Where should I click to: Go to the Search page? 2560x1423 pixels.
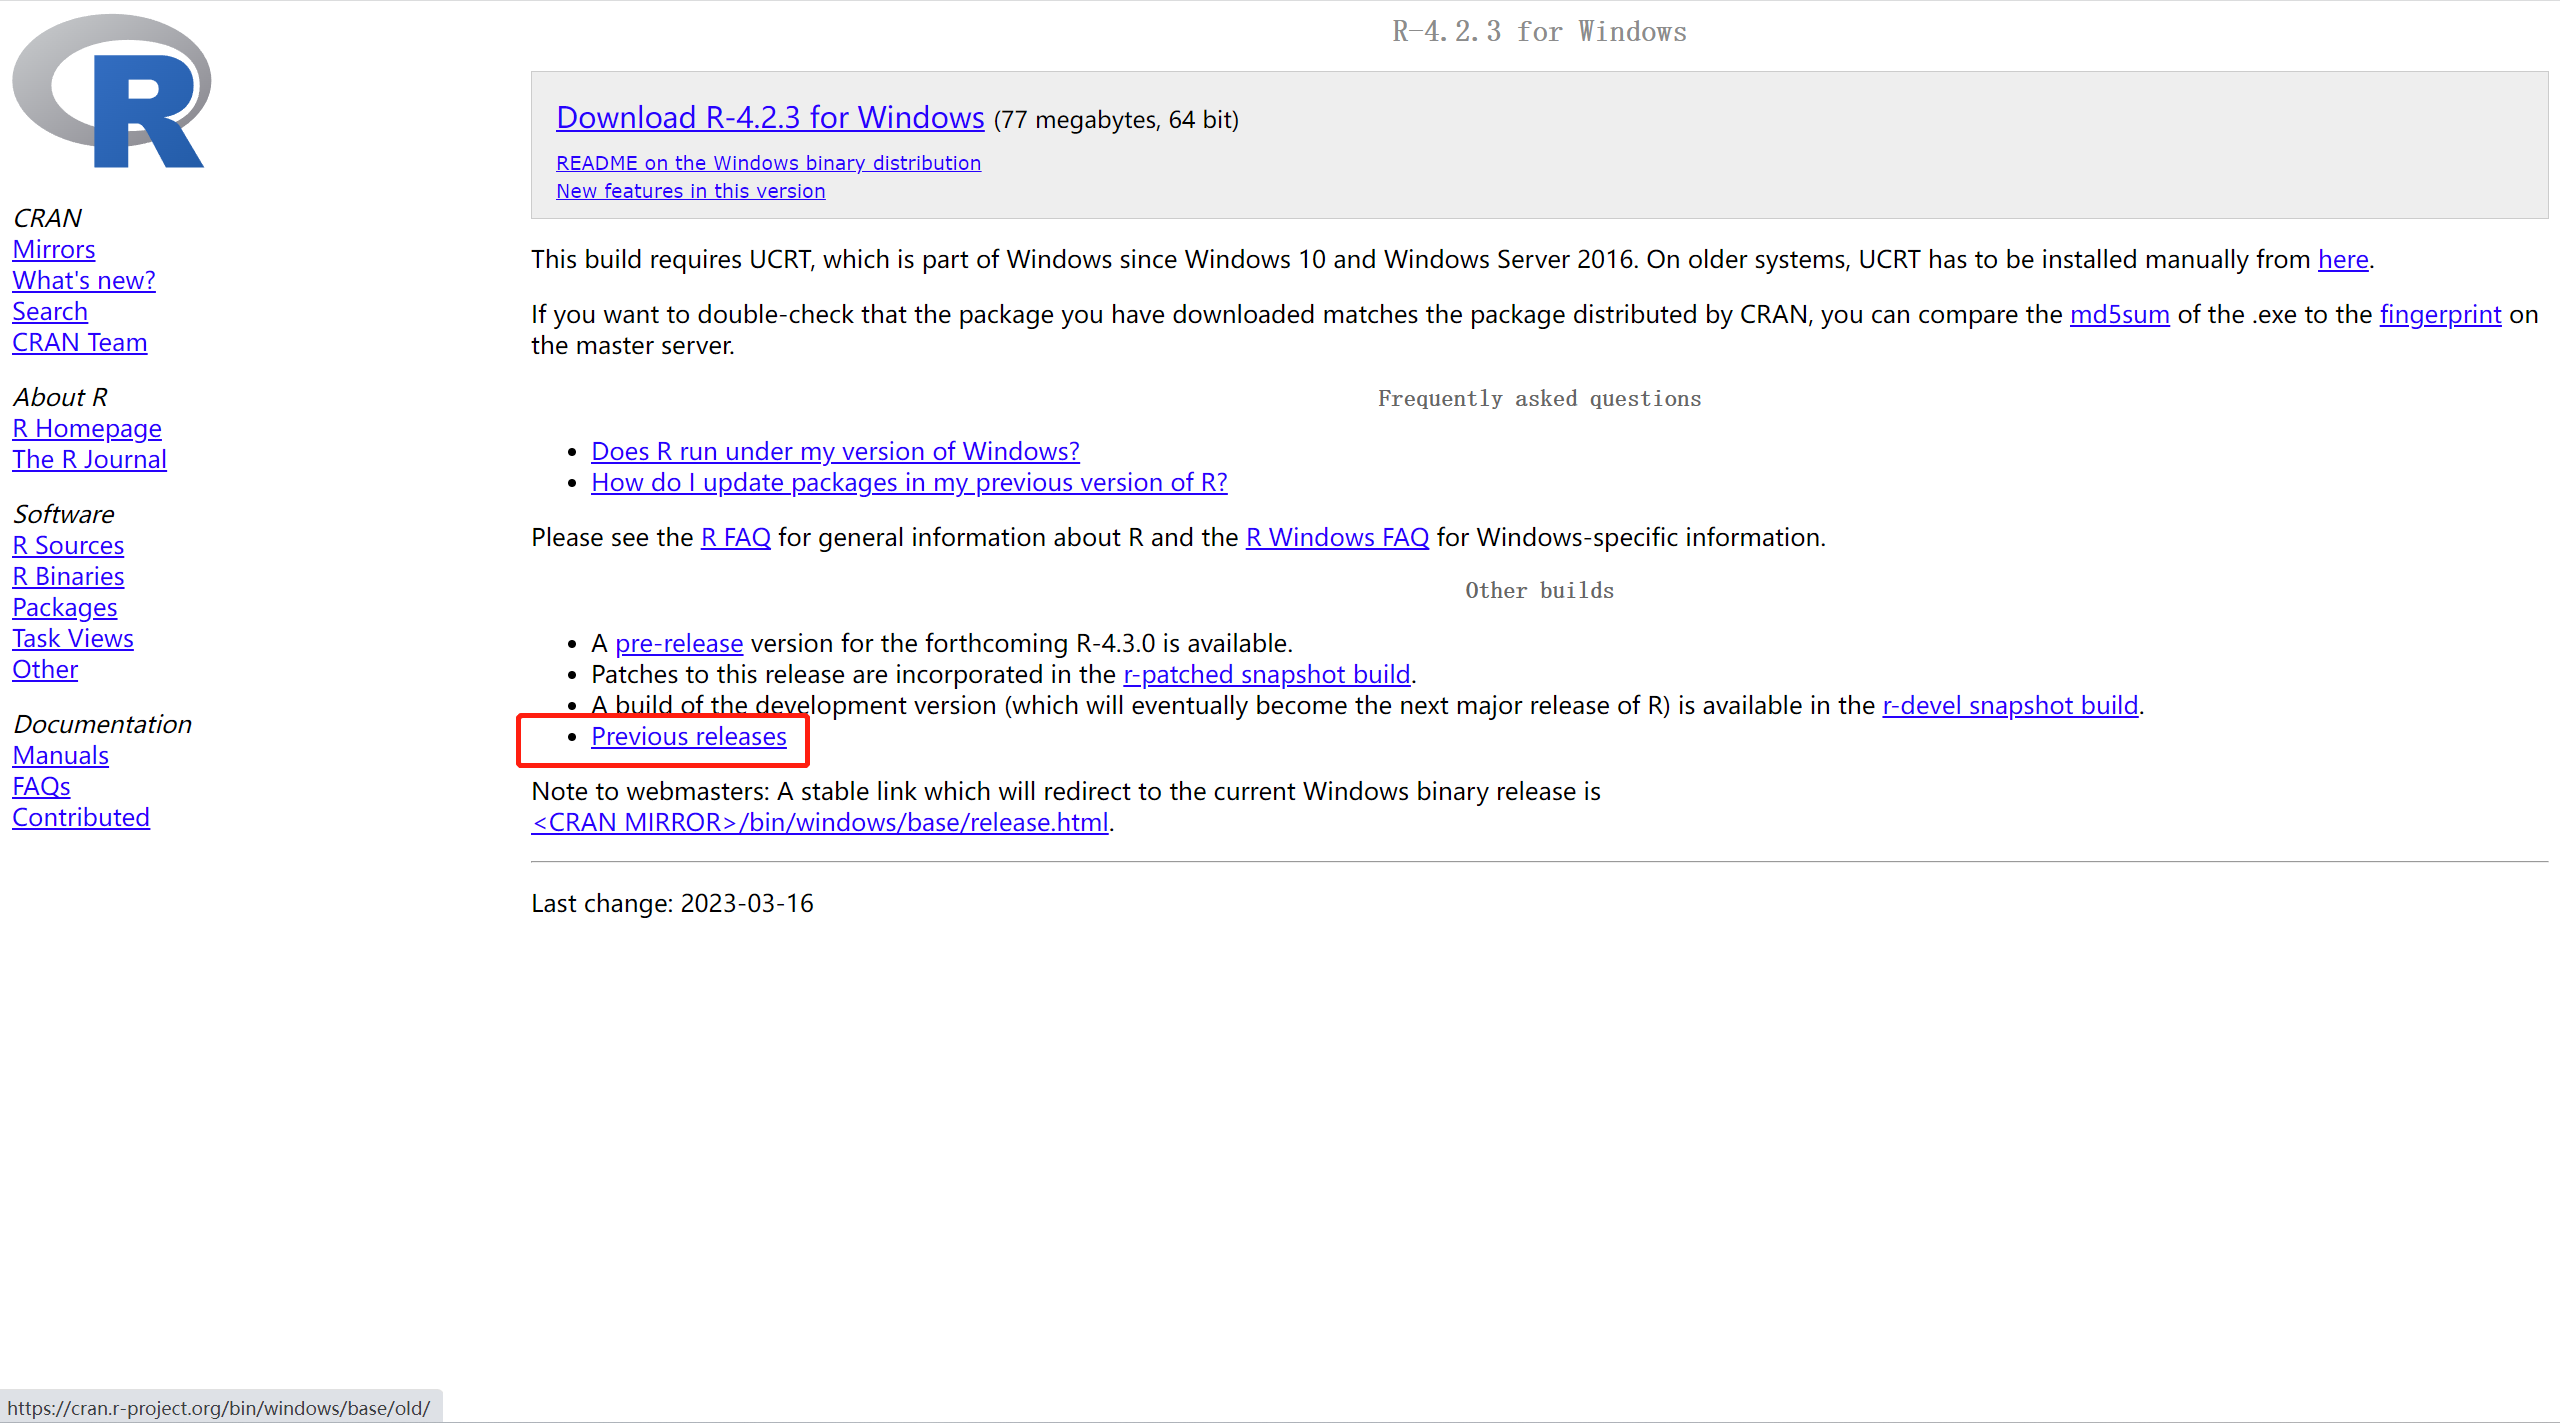click(x=50, y=311)
